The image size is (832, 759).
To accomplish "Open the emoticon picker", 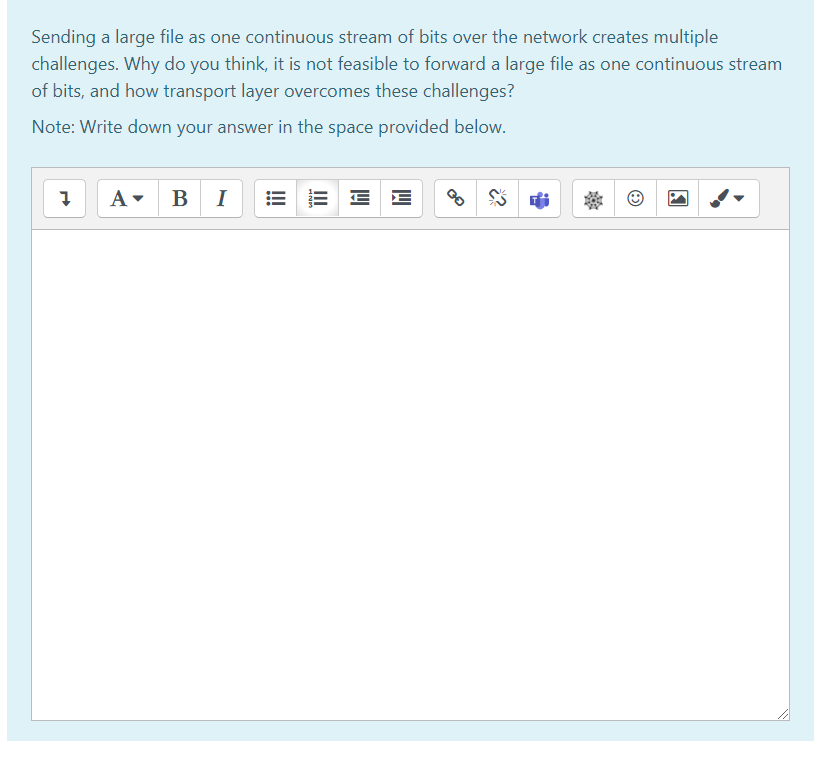I will coord(635,198).
